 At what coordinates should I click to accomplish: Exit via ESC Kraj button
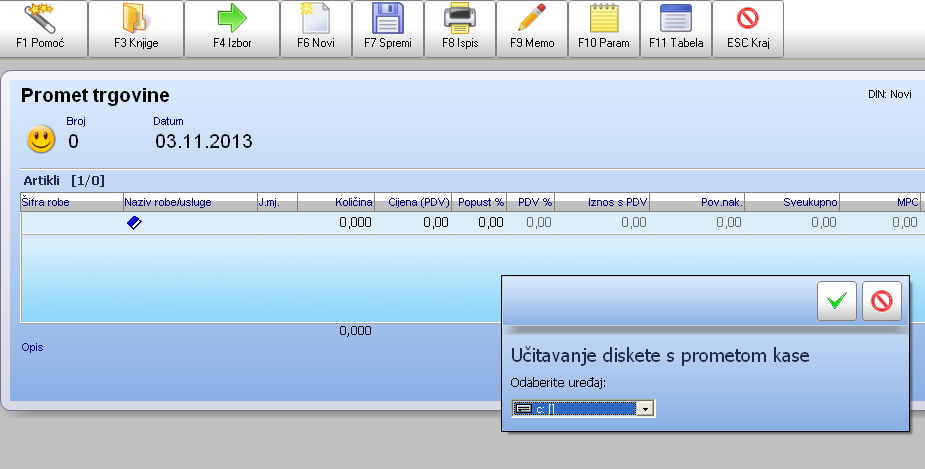(748, 28)
